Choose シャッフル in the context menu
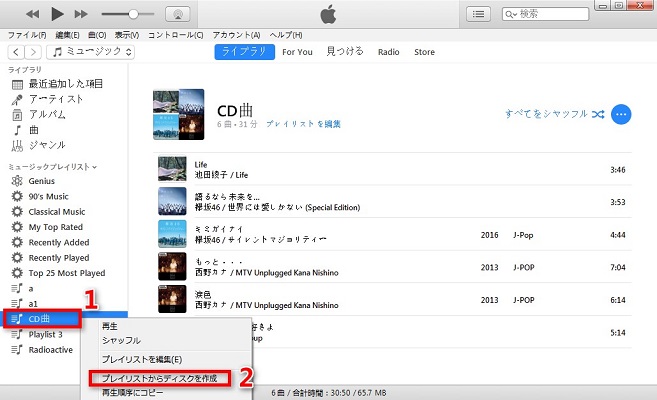Image resolution: width=657 pixels, height=400 pixels. click(x=121, y=341)
